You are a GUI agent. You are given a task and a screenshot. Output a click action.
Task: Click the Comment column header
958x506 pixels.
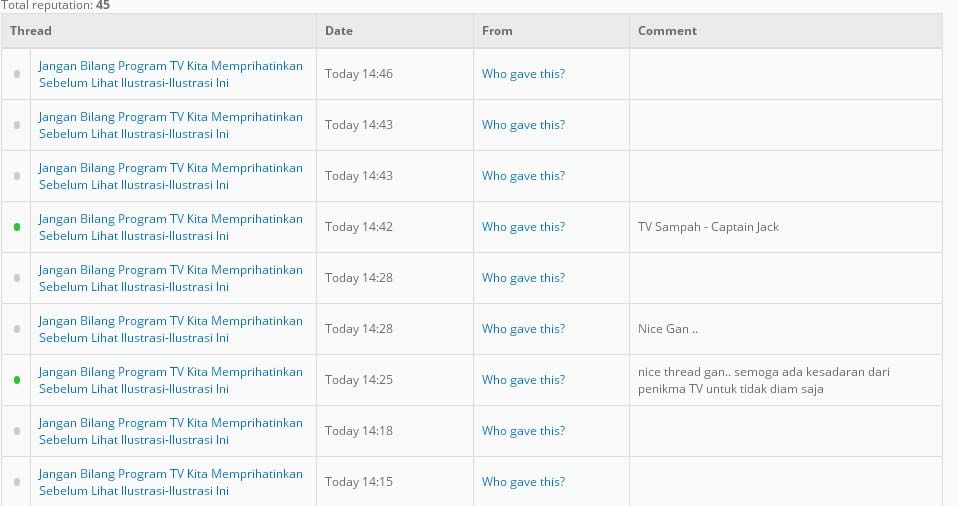(x=667, y=31)
